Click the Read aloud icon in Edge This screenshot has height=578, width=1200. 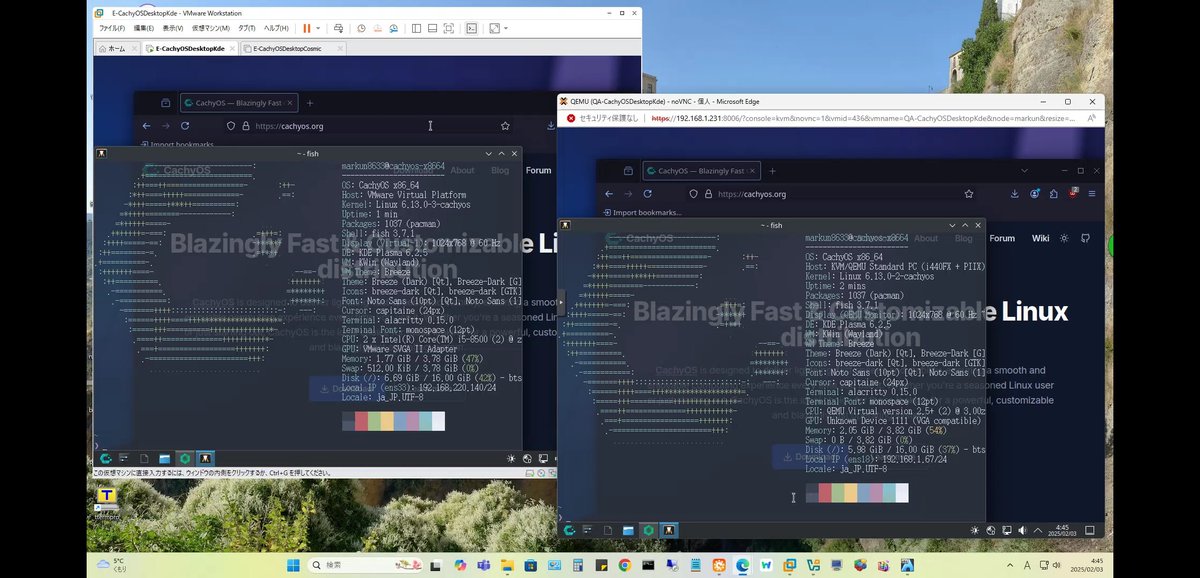1092,117
